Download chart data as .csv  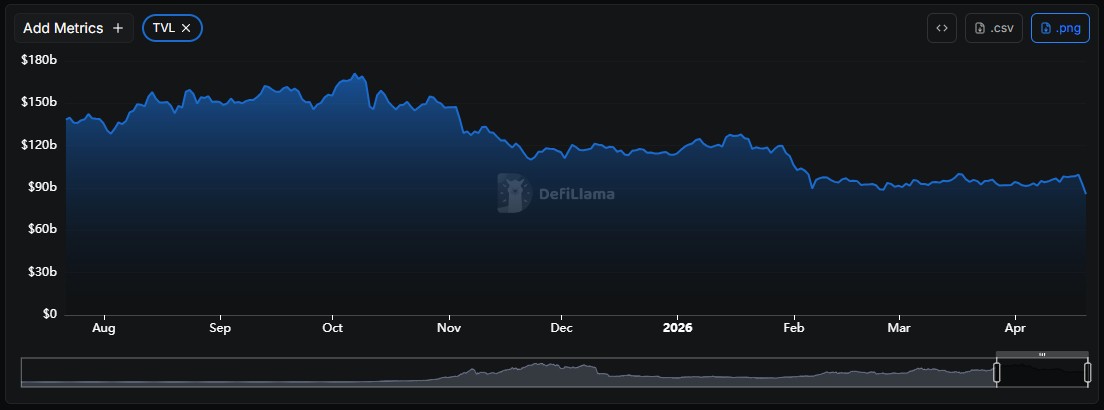tap(993, 28)
